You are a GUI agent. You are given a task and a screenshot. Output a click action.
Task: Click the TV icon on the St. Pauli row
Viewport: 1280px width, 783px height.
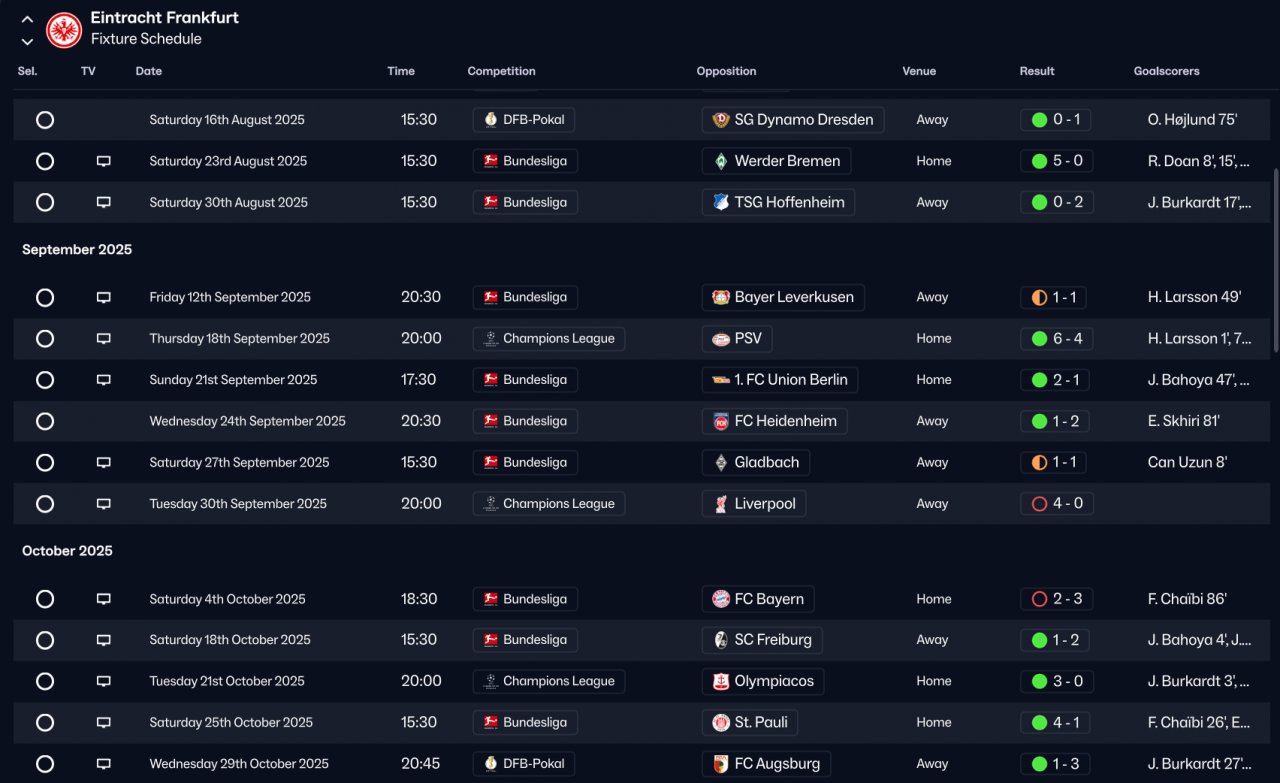tap(103, 722)
